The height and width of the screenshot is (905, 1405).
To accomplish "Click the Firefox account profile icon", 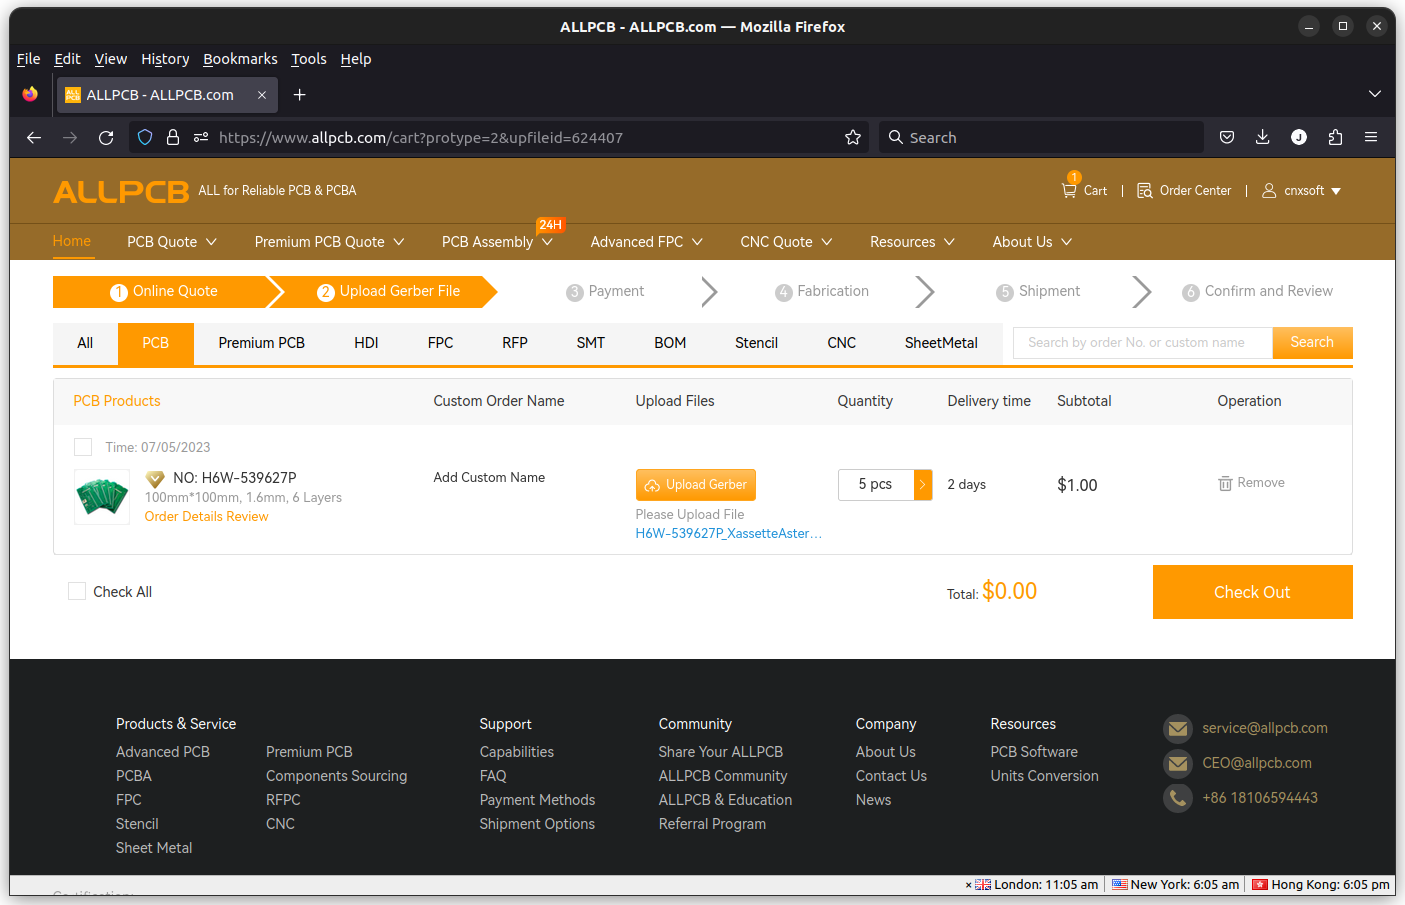I will 1299,138.
